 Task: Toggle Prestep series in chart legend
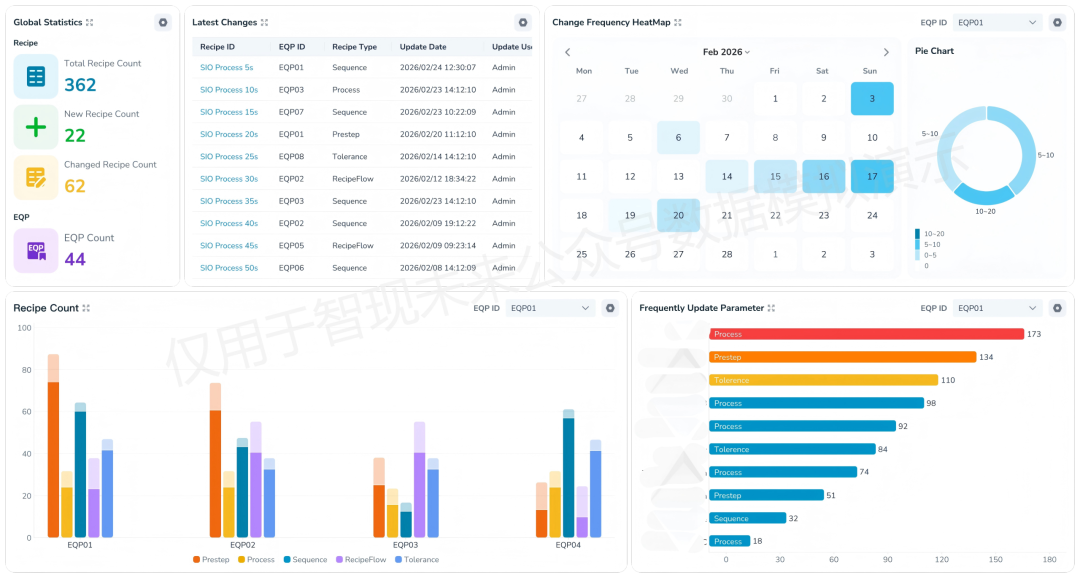coord(211,559)
